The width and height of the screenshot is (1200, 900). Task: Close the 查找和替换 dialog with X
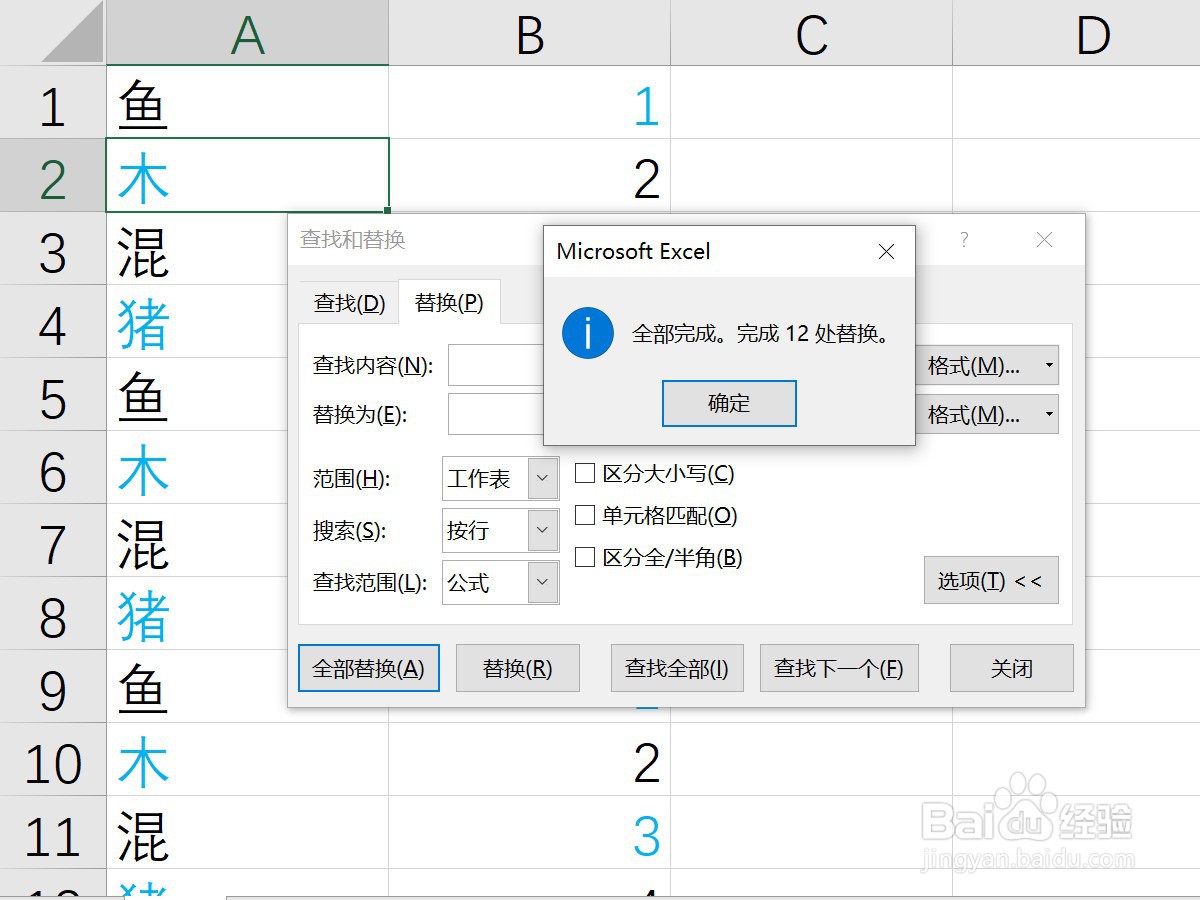tap(1044, 240)
